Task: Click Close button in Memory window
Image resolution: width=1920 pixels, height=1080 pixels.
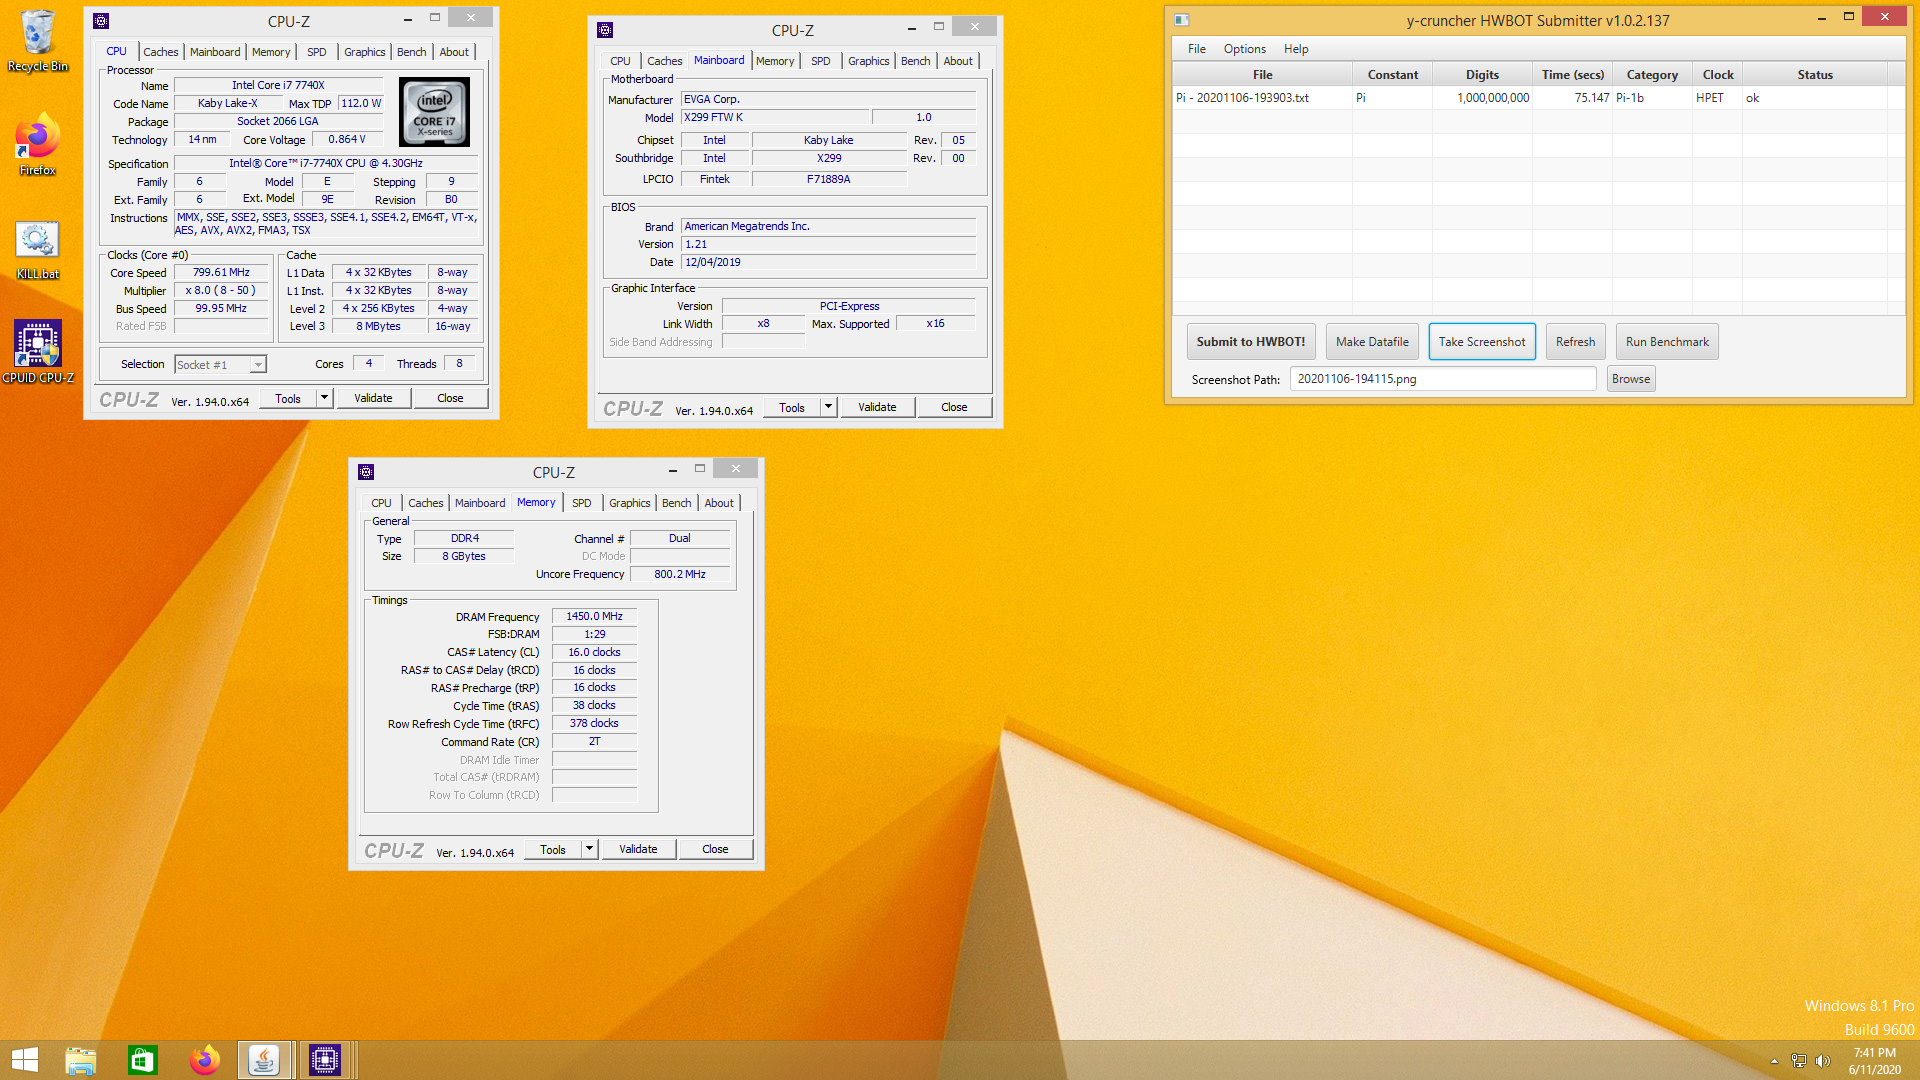Action: [x=715, y=849]
